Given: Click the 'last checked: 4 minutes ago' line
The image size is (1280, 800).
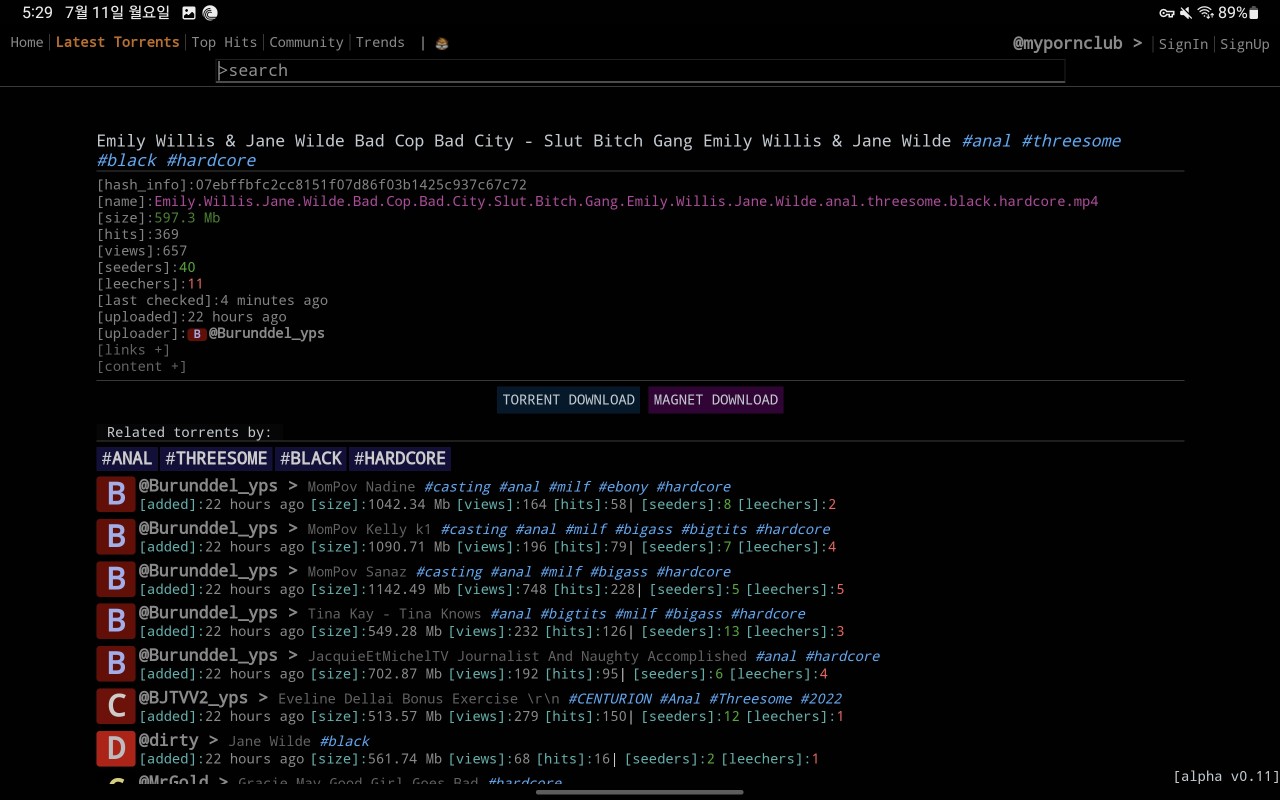Looking at the screenshot, I should click(212, 301).
